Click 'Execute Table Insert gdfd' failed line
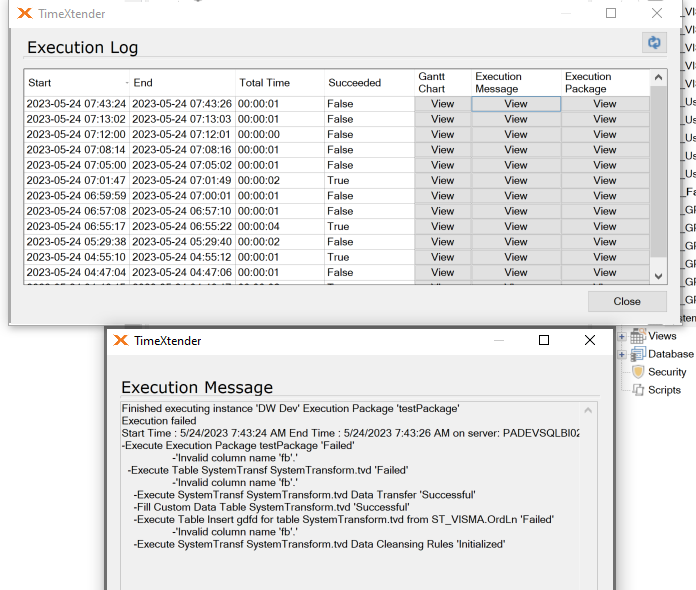The image size is (696, 590). (x=344, y=519)
